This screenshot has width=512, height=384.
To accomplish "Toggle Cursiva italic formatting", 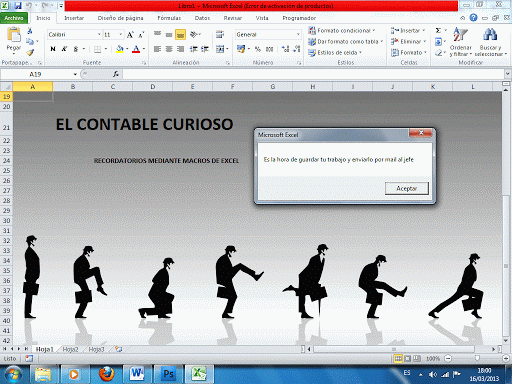I will [64, 49].
